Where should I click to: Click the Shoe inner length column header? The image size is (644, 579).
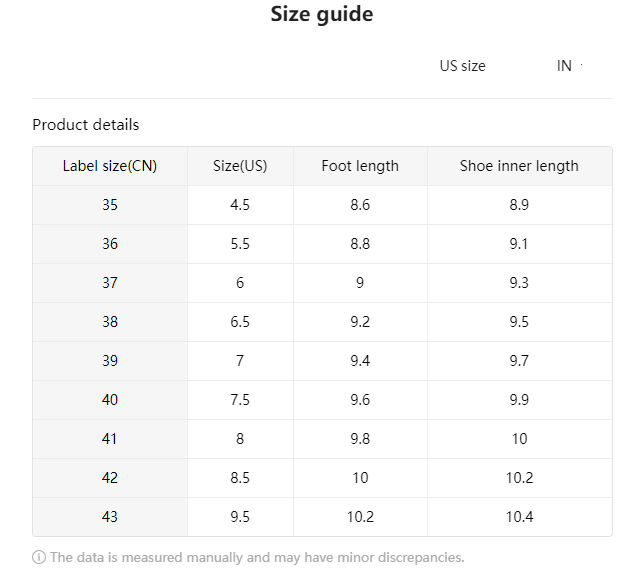click(x=519, y=166)
